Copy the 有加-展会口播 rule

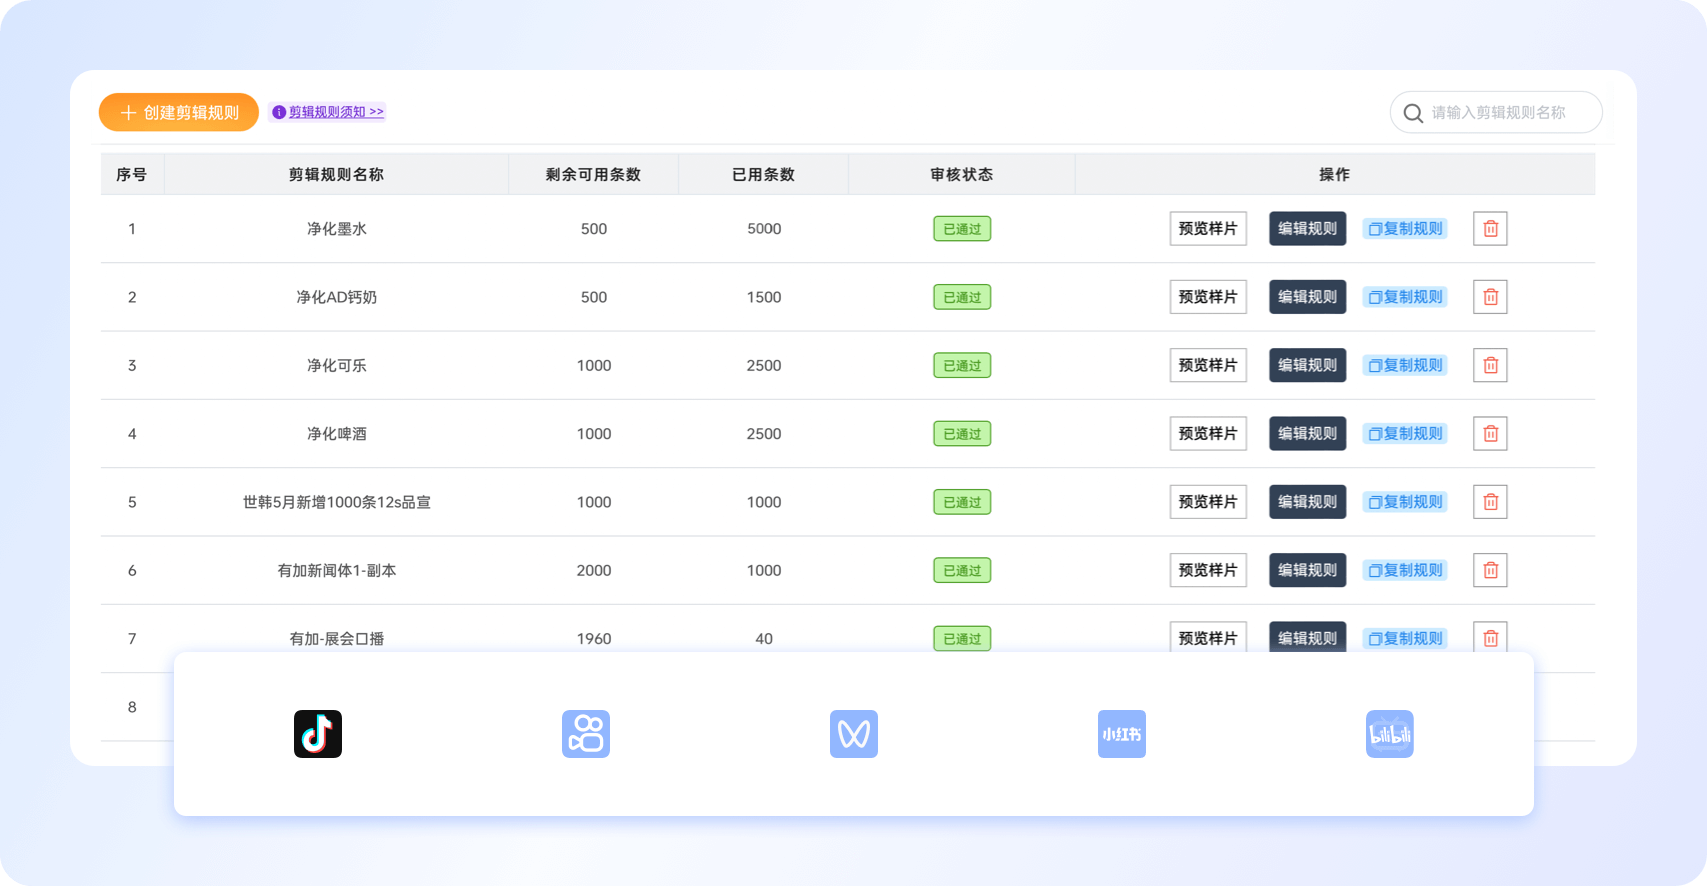point(1405,638)
